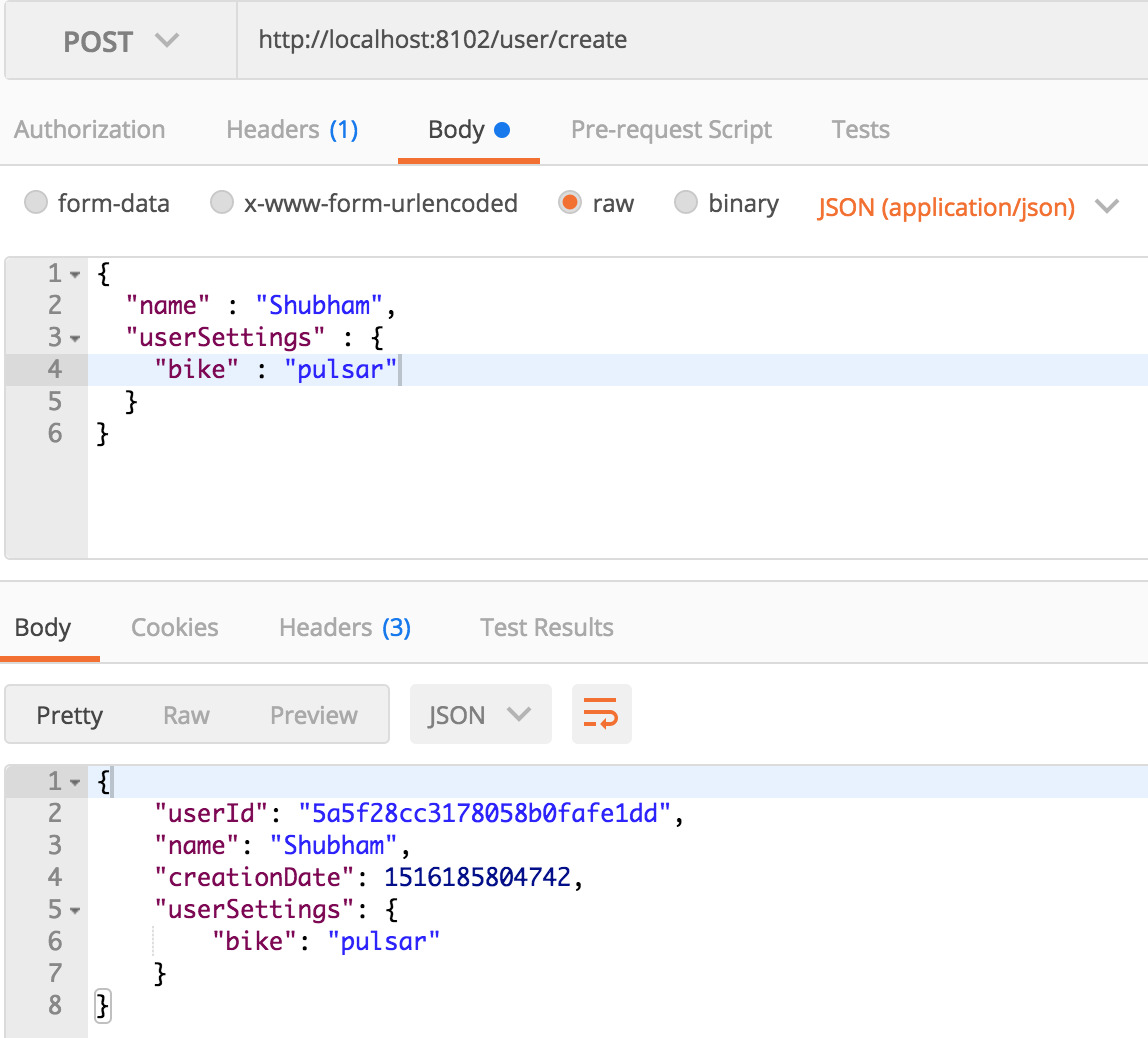Switch to the Authorization tab
Screen dimensions: 1148x1038
[x=89, y=129]
